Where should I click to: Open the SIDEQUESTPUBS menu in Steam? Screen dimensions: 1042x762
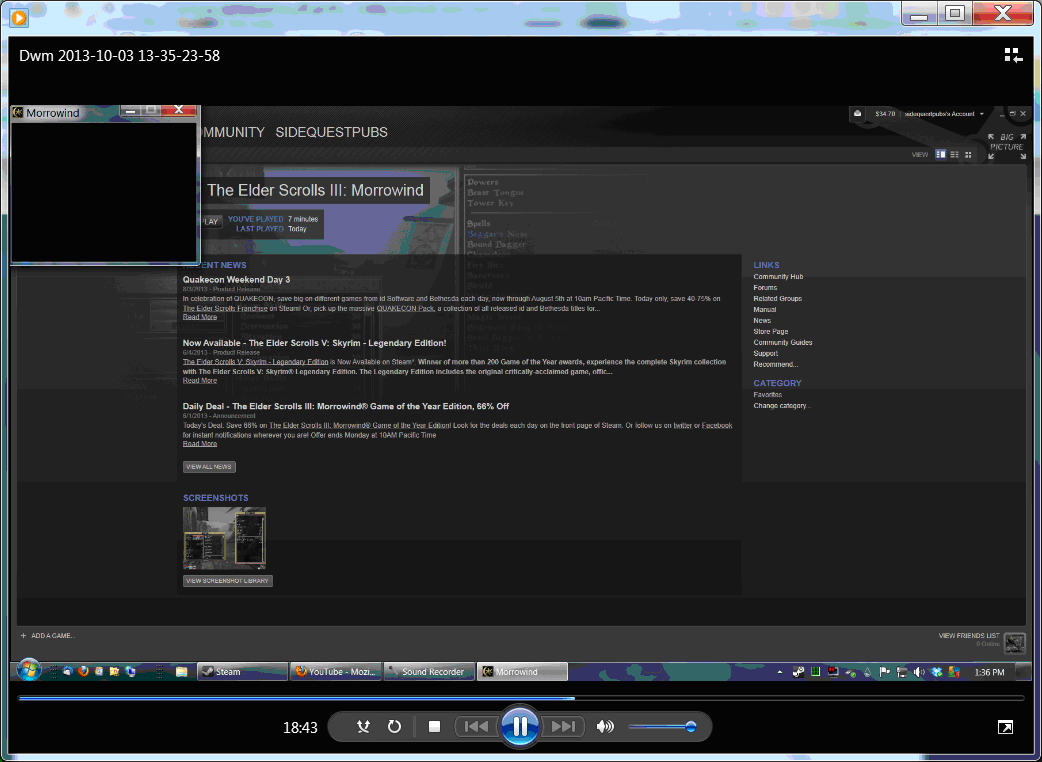pos(331,132)
